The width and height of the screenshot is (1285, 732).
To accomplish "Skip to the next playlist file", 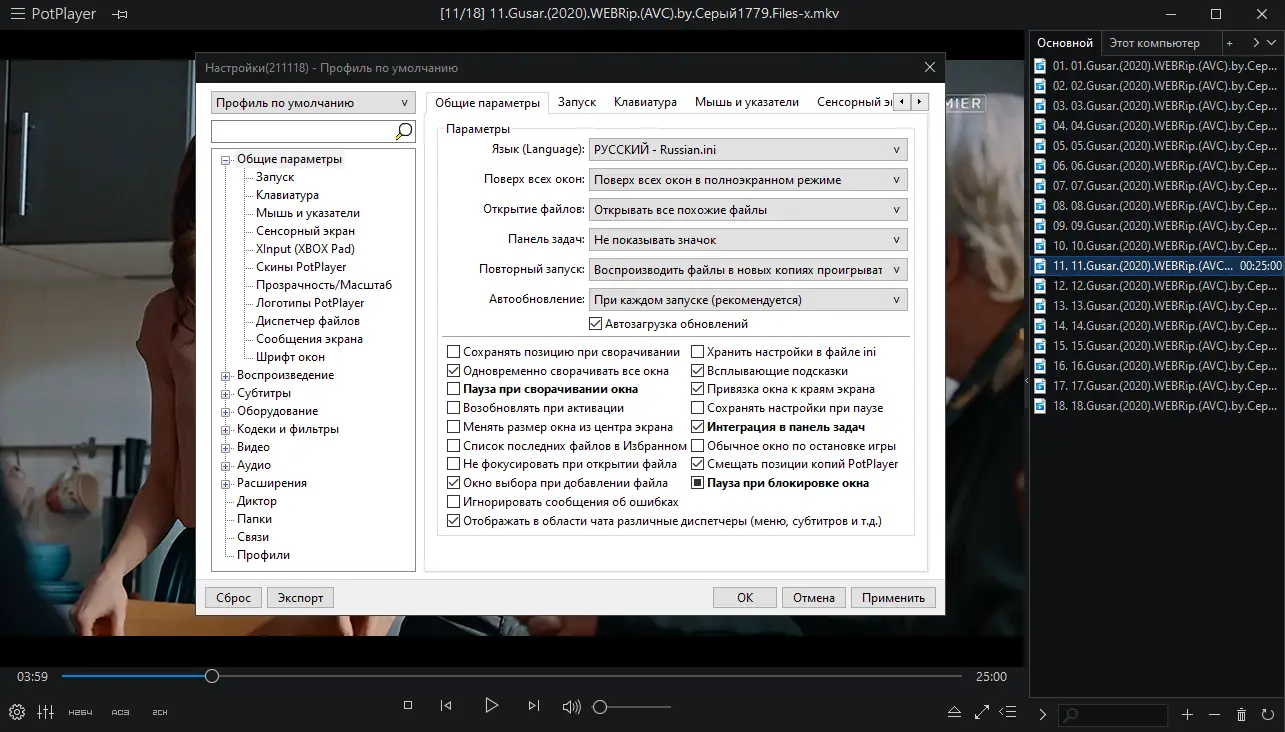I will pos(534,706).
